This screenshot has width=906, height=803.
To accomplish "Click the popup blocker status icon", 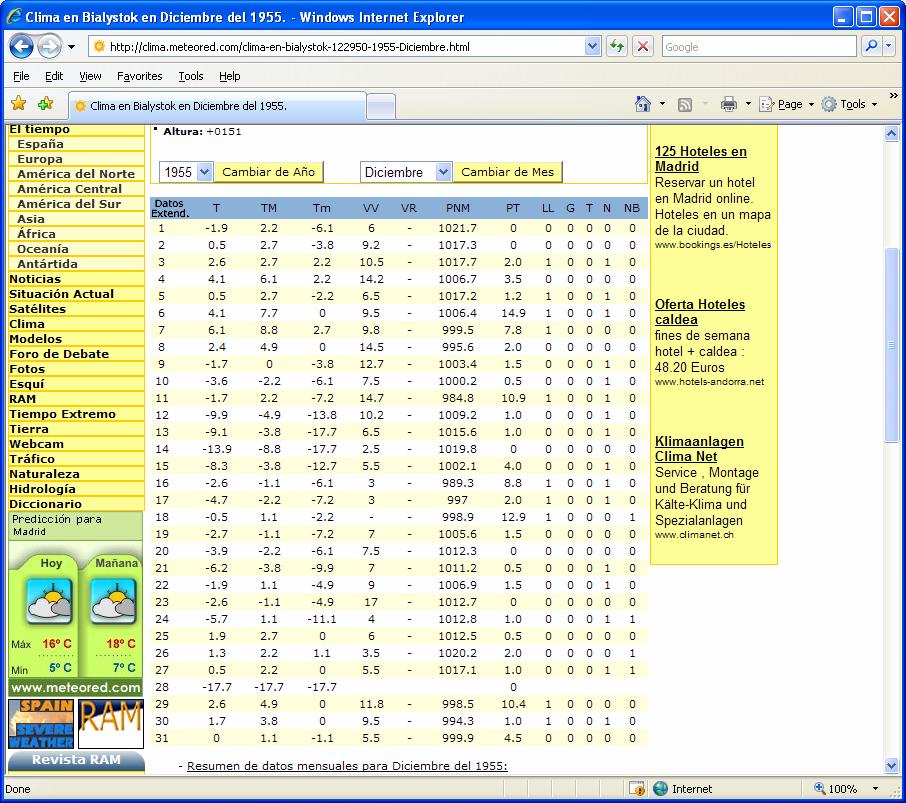I will click(636, 789).
